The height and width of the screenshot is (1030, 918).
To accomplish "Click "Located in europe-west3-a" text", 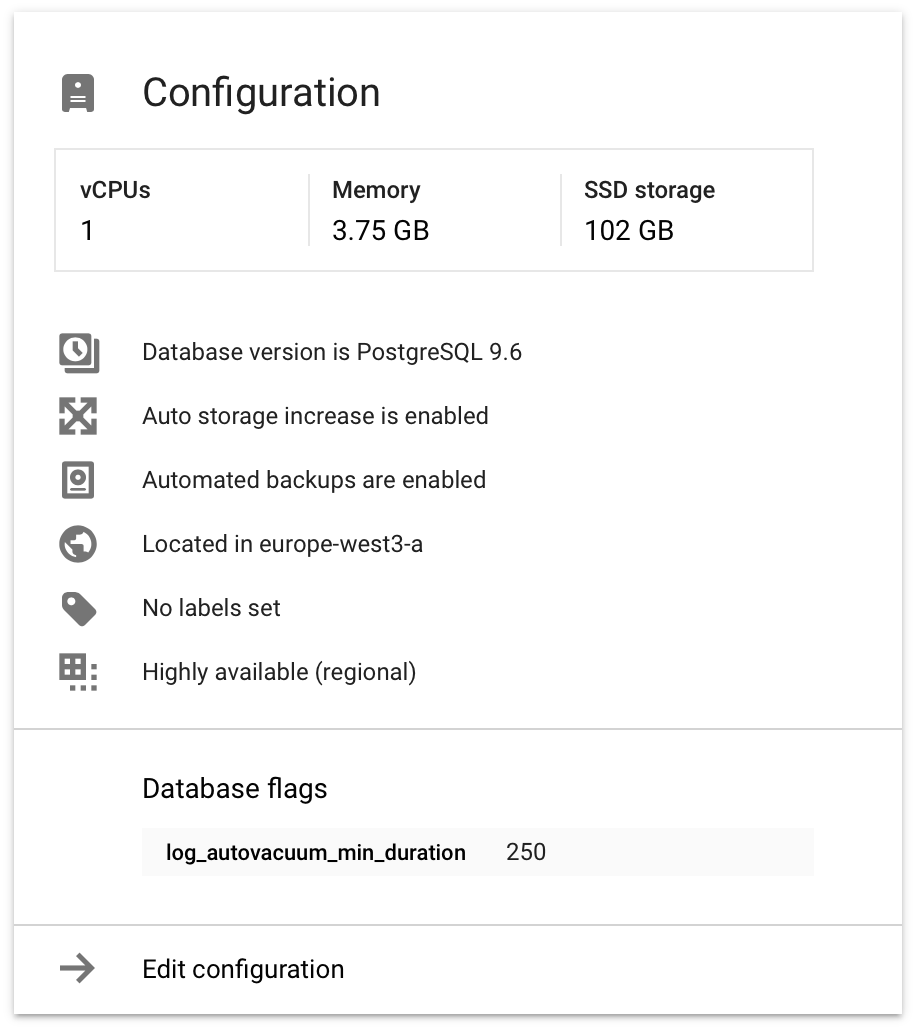I will pyautogui.click(x=282, y=544).
